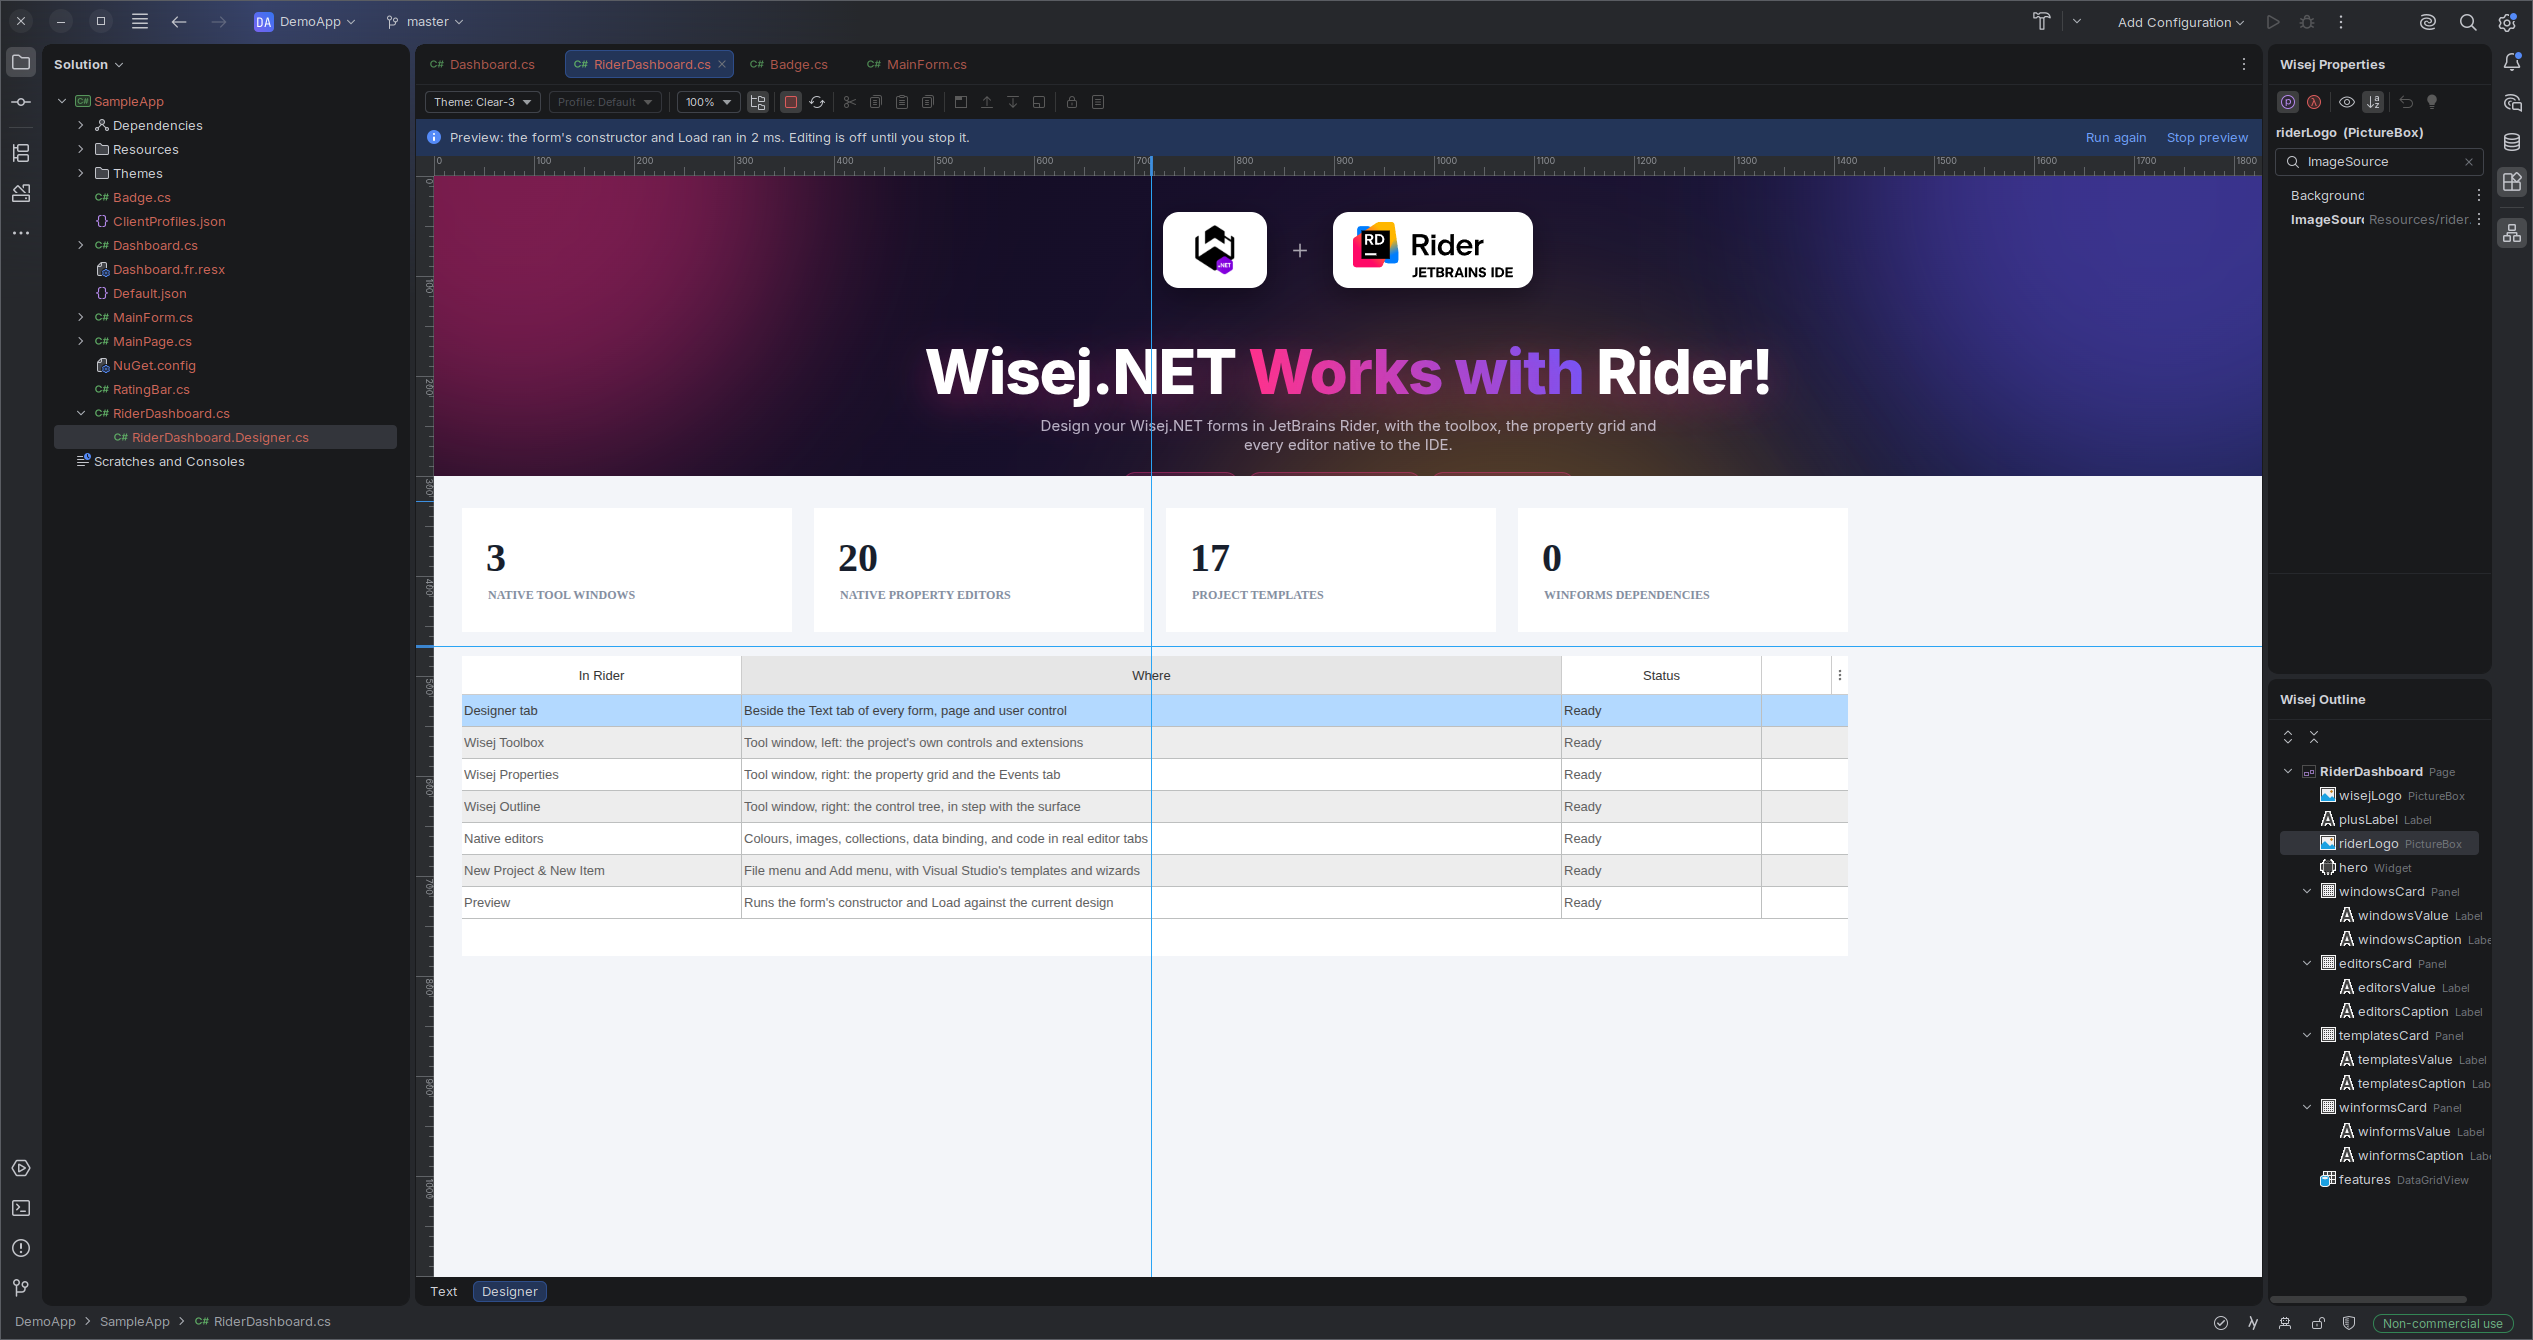Viewport: 2533px width, 1340px height.
Task: Open the Structure tool window
Action: [x=21, y=153]
